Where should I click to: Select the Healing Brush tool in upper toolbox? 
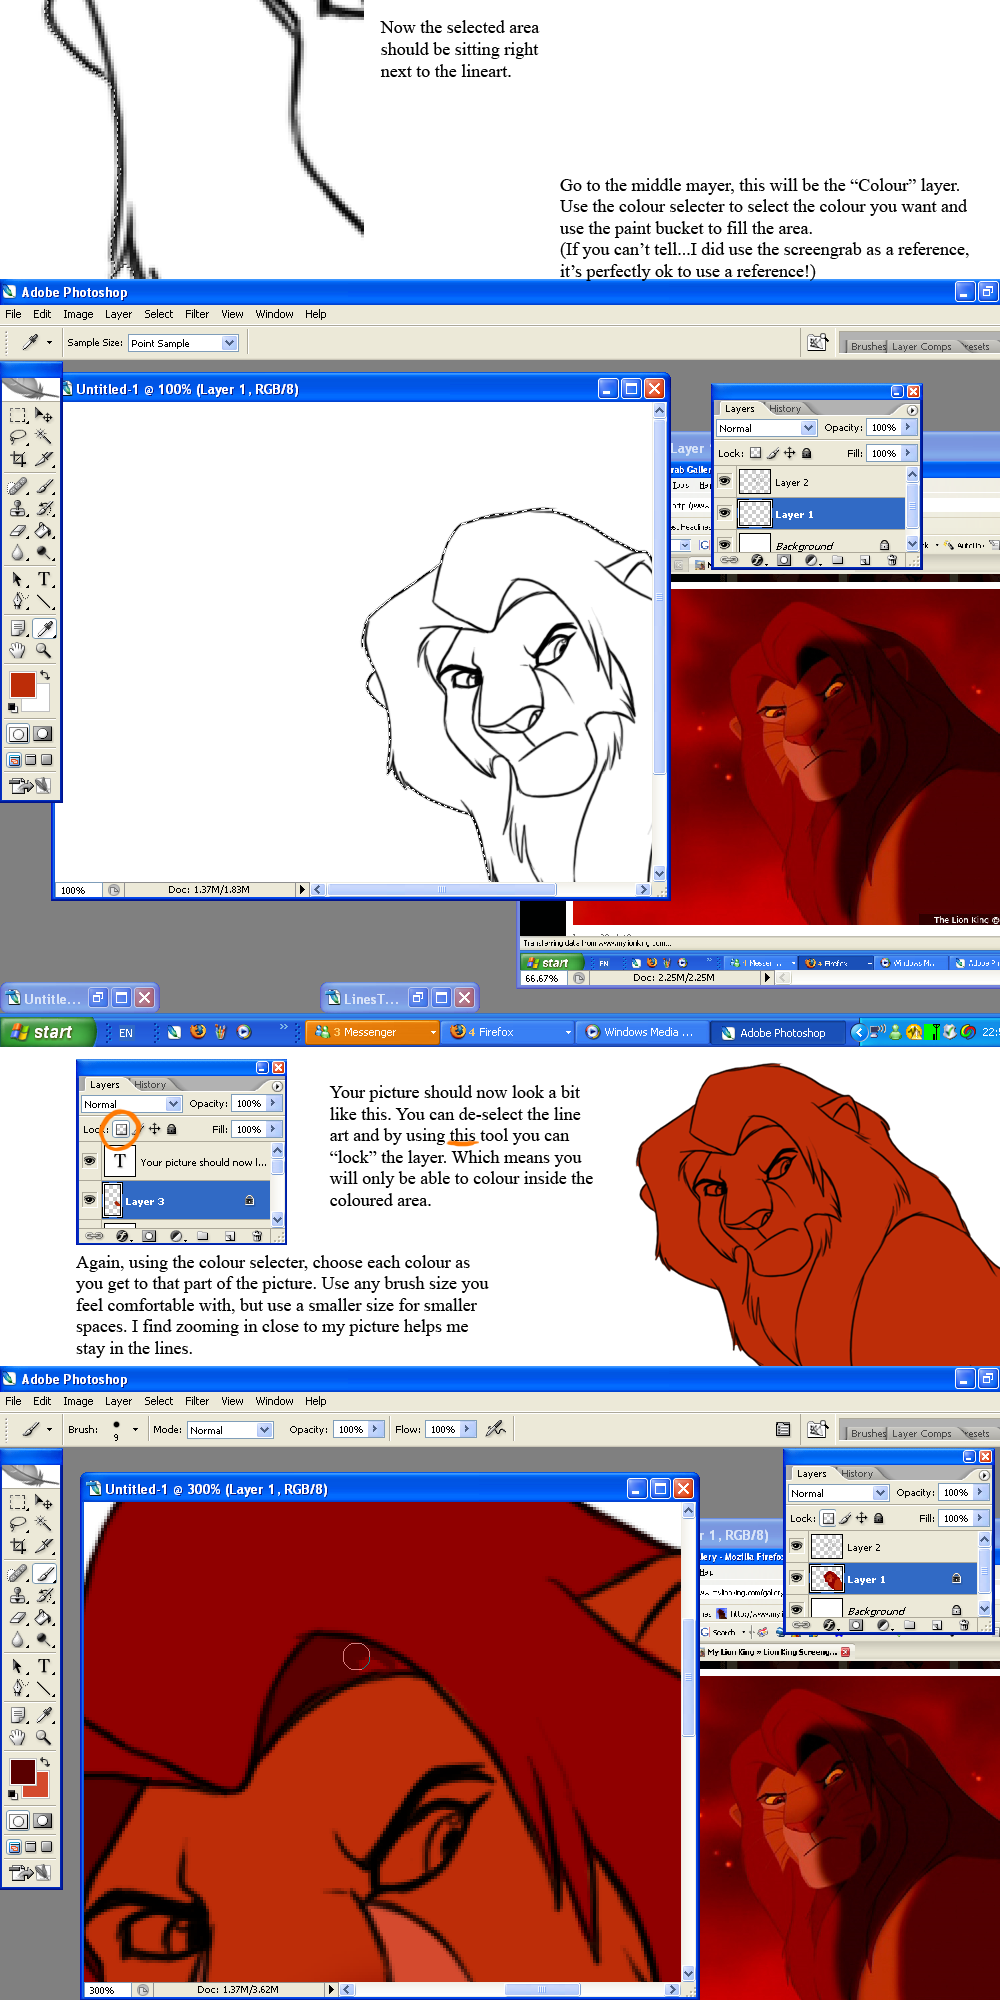pos(18,486)
